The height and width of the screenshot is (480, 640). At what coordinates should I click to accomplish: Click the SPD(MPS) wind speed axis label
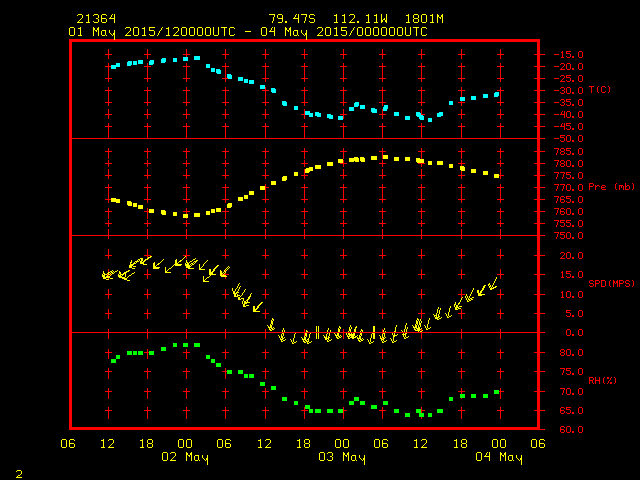pos(611,283)
